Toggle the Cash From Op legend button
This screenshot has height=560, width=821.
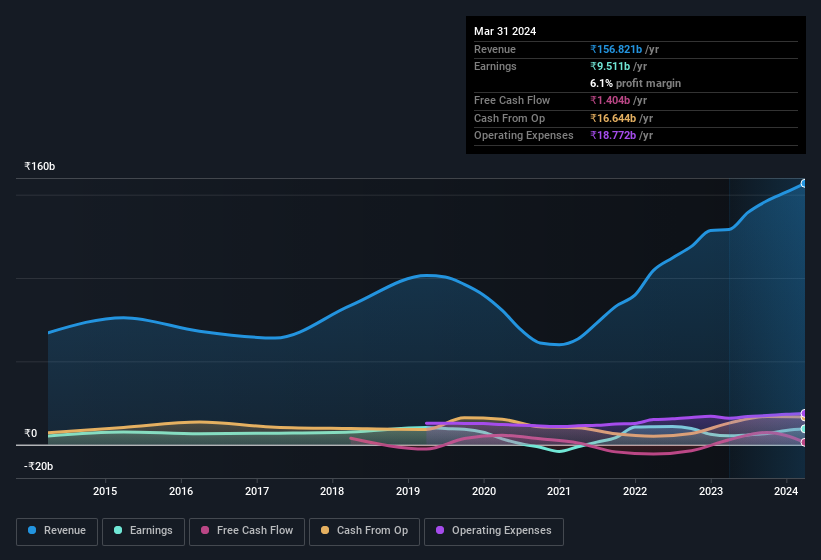click(x=364, y=531)
